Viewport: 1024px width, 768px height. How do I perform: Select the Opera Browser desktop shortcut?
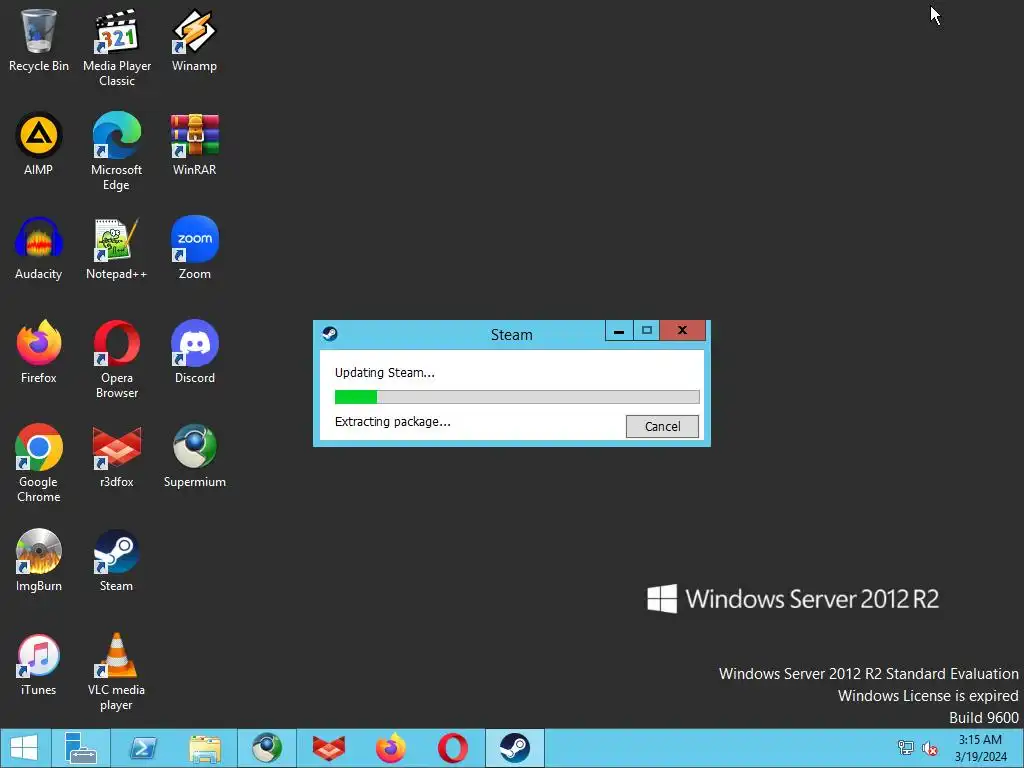pyautogui.click(x=117, y=359)
